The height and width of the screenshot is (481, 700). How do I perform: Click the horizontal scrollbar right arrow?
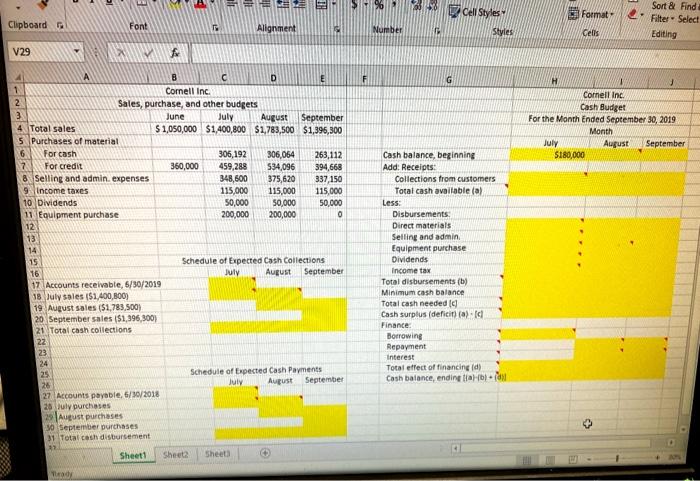[671, 442]
